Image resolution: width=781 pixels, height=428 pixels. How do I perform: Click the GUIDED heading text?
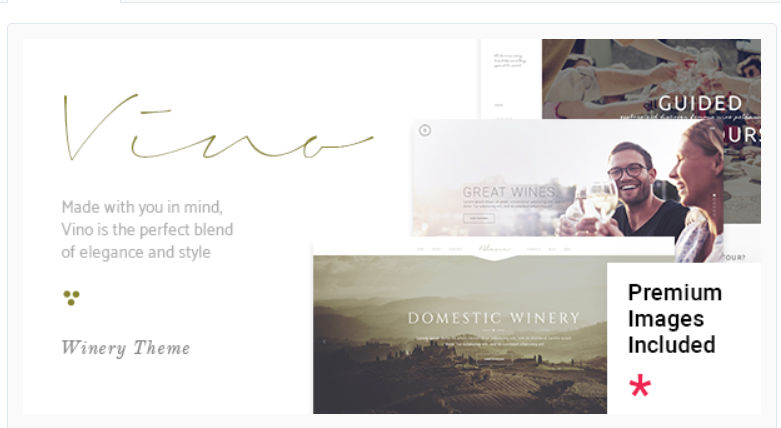click(700, 104)
